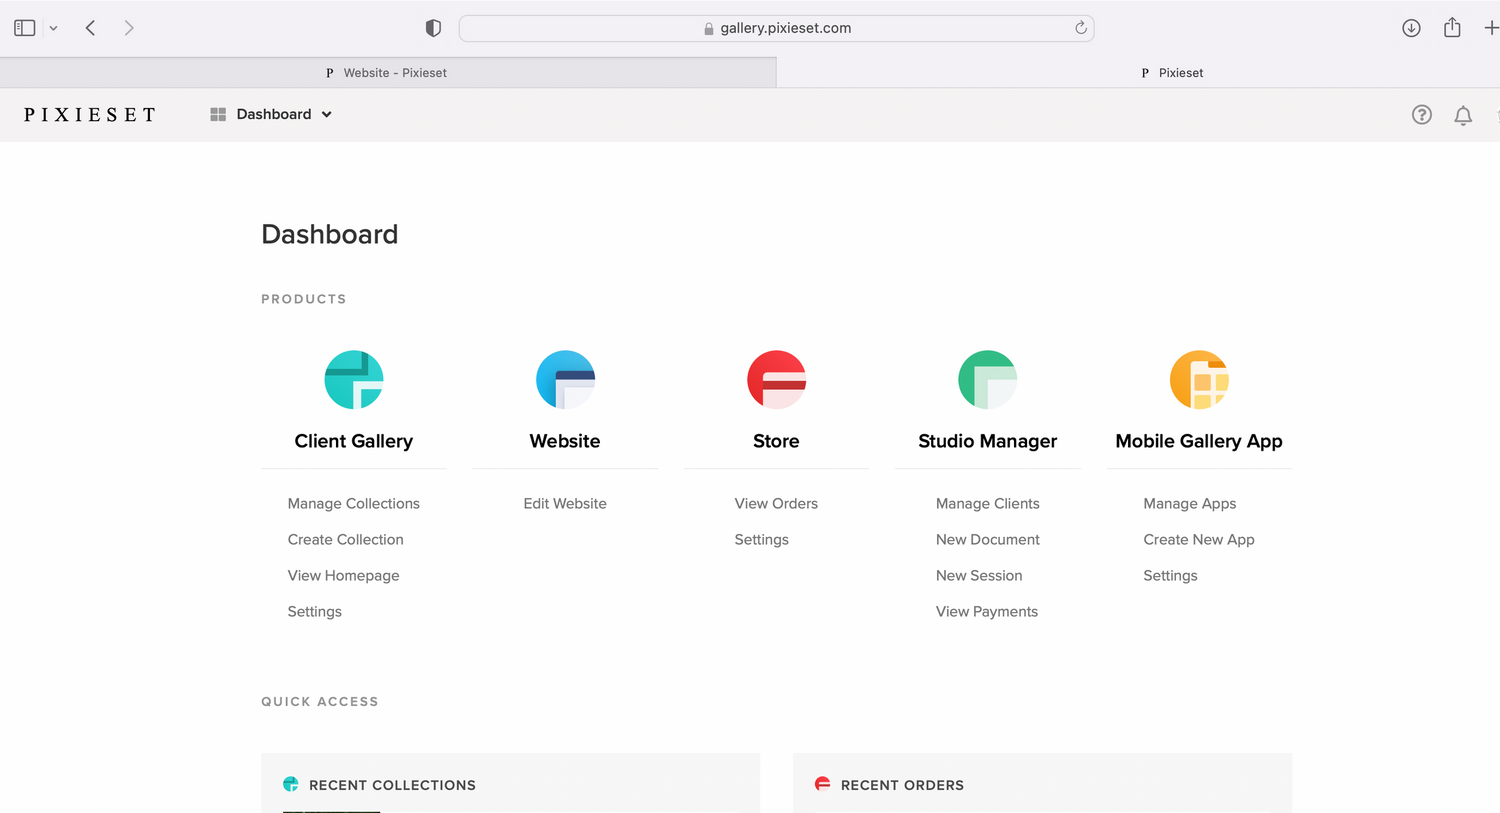
Task: Click the Studio Manager heading
Action: (988, 441)
